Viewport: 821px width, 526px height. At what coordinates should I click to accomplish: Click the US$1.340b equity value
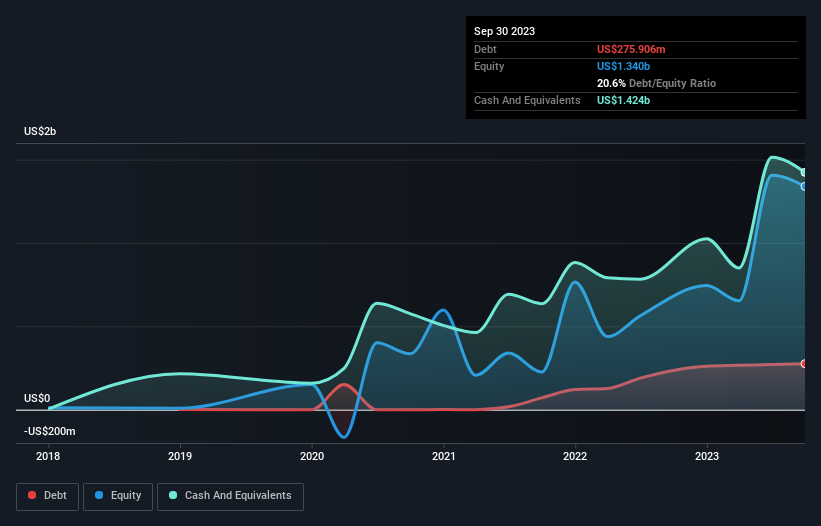point(623,66)
